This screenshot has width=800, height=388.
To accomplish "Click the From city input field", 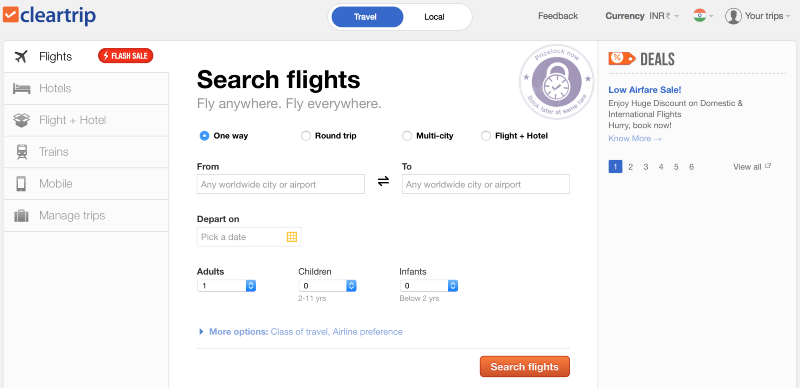I will (281, 184).
